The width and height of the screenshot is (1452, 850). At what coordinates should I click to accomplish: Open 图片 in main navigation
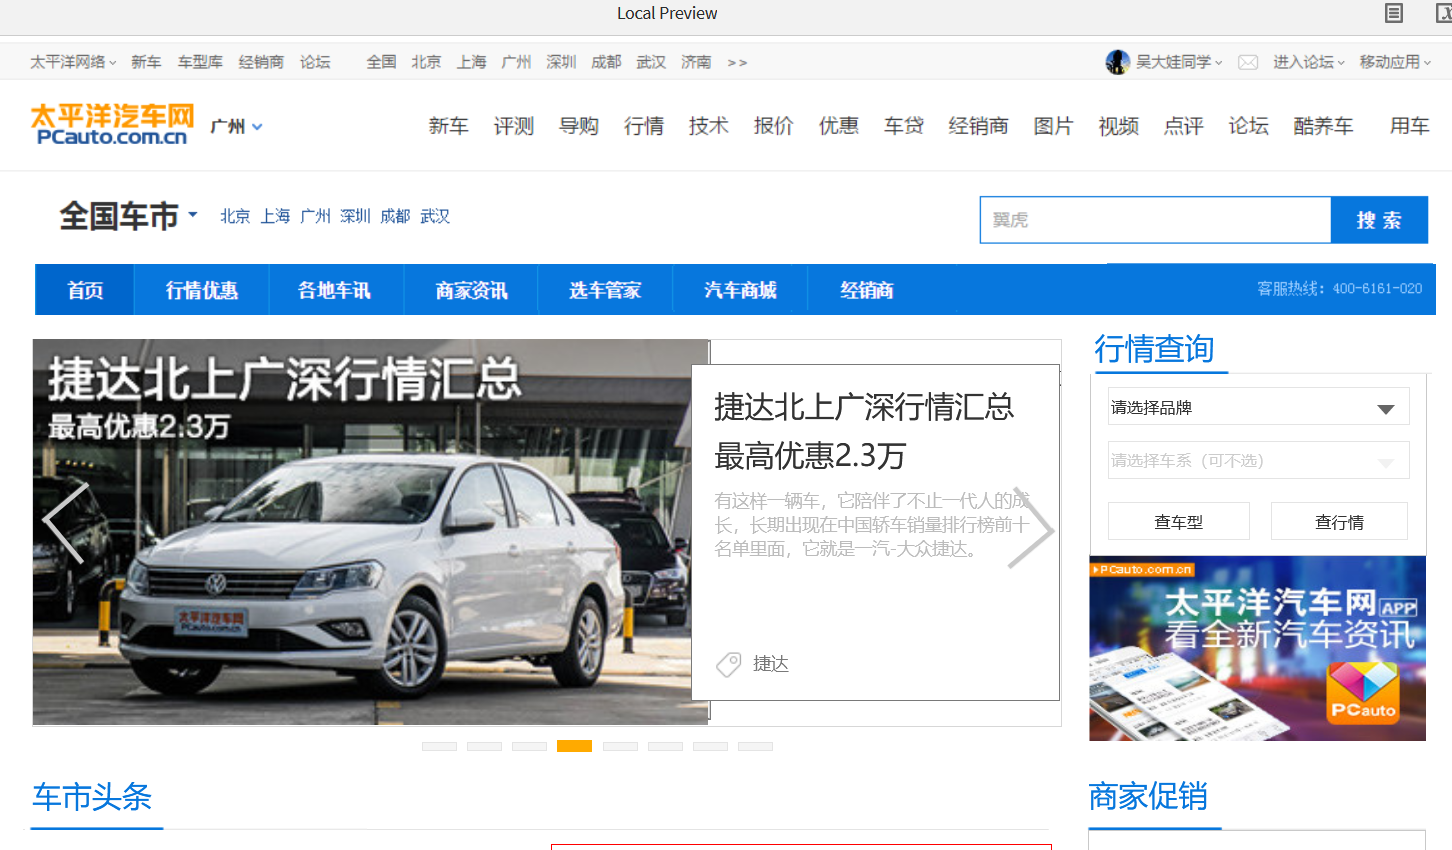tap(1053, 126)
